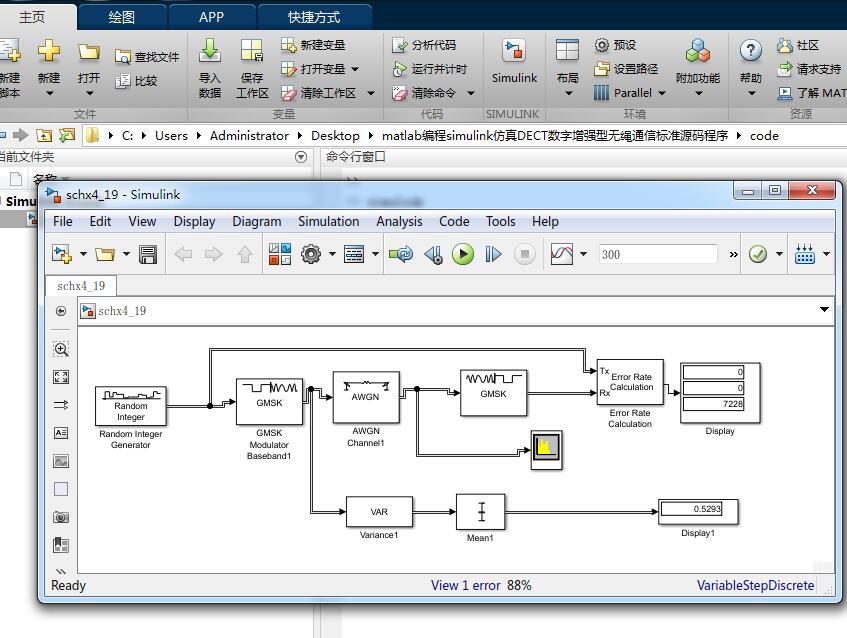Expand the Parallel dropdown in MATLAB ribbon
847x638 pixels.
662,93
